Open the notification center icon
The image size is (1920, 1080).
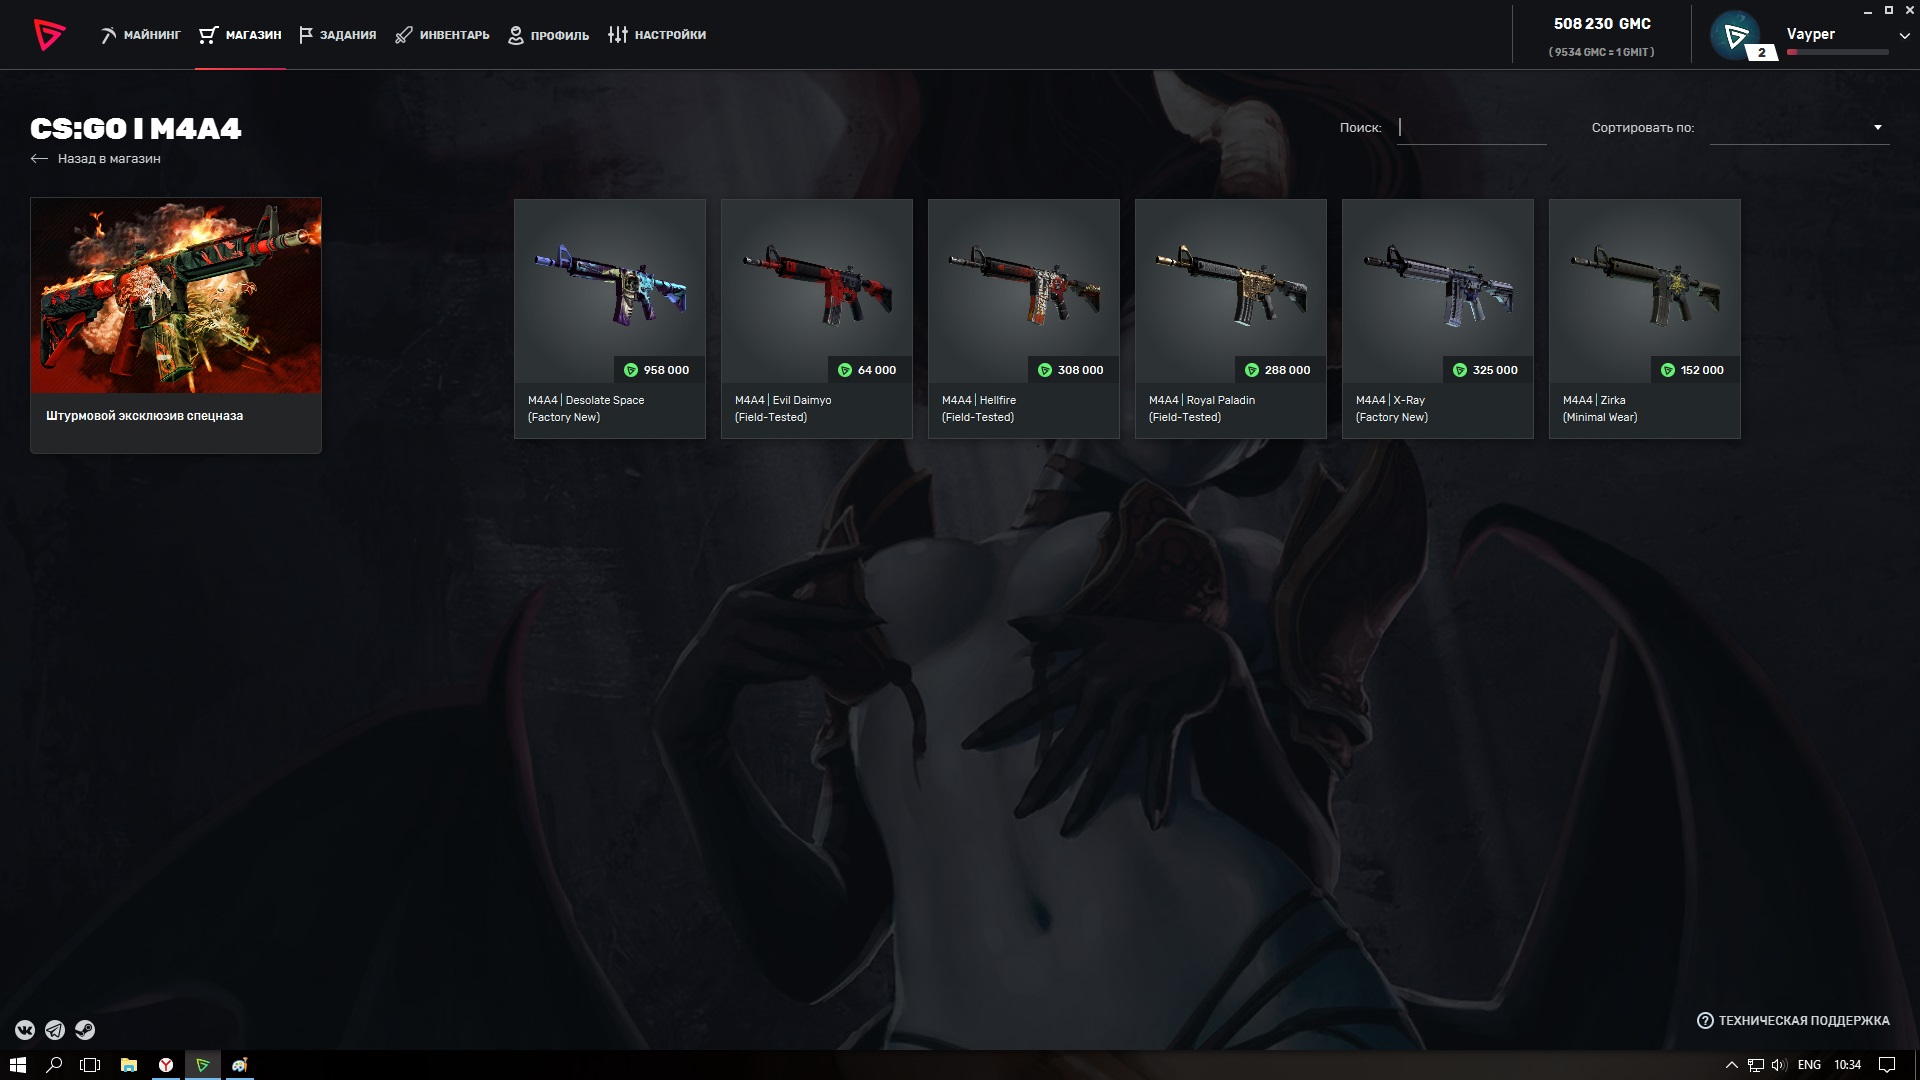(x=1887, y=1065)
